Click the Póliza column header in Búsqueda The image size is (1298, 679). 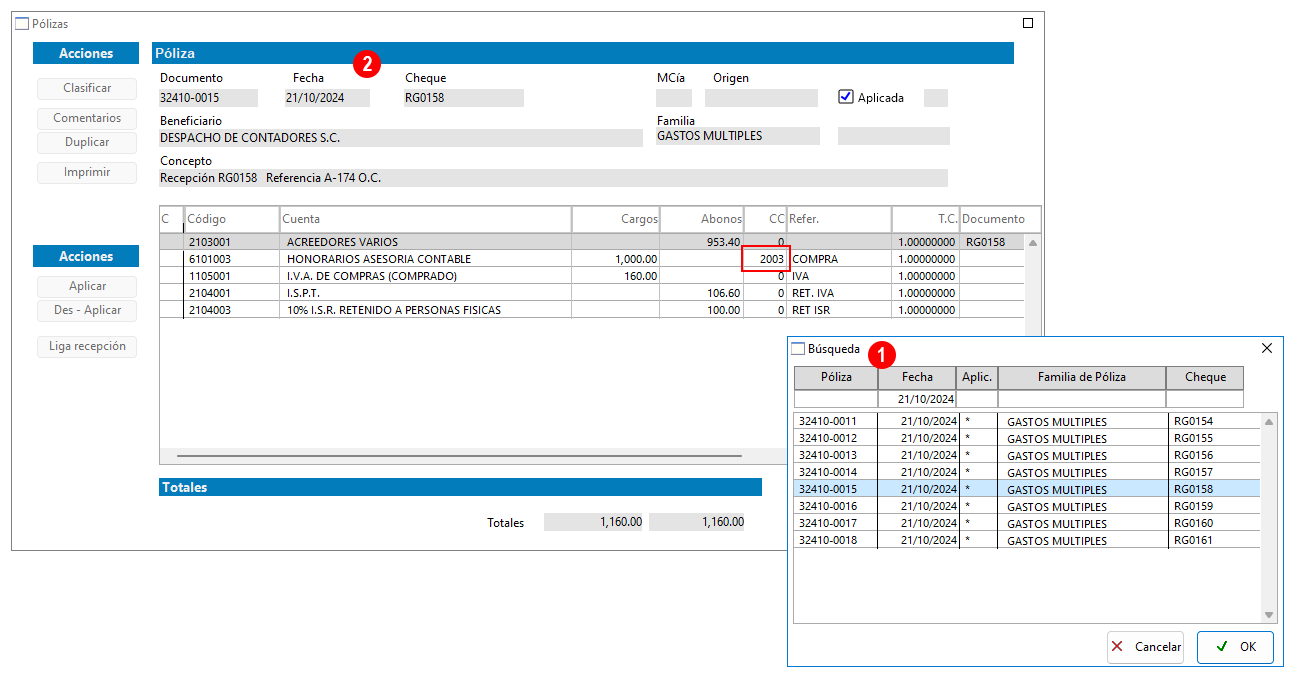836,377
